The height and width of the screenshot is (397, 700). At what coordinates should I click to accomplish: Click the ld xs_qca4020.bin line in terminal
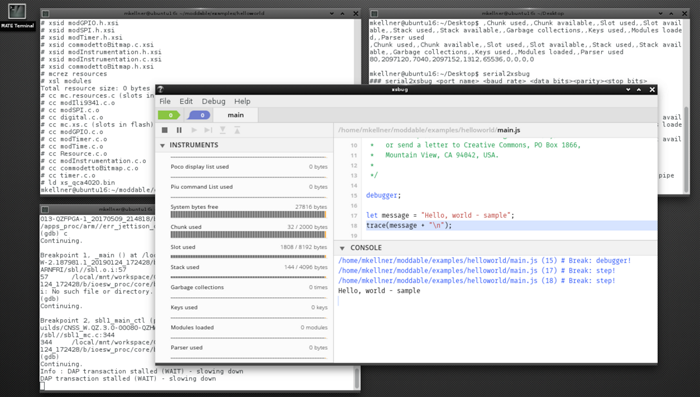(78, 183)
